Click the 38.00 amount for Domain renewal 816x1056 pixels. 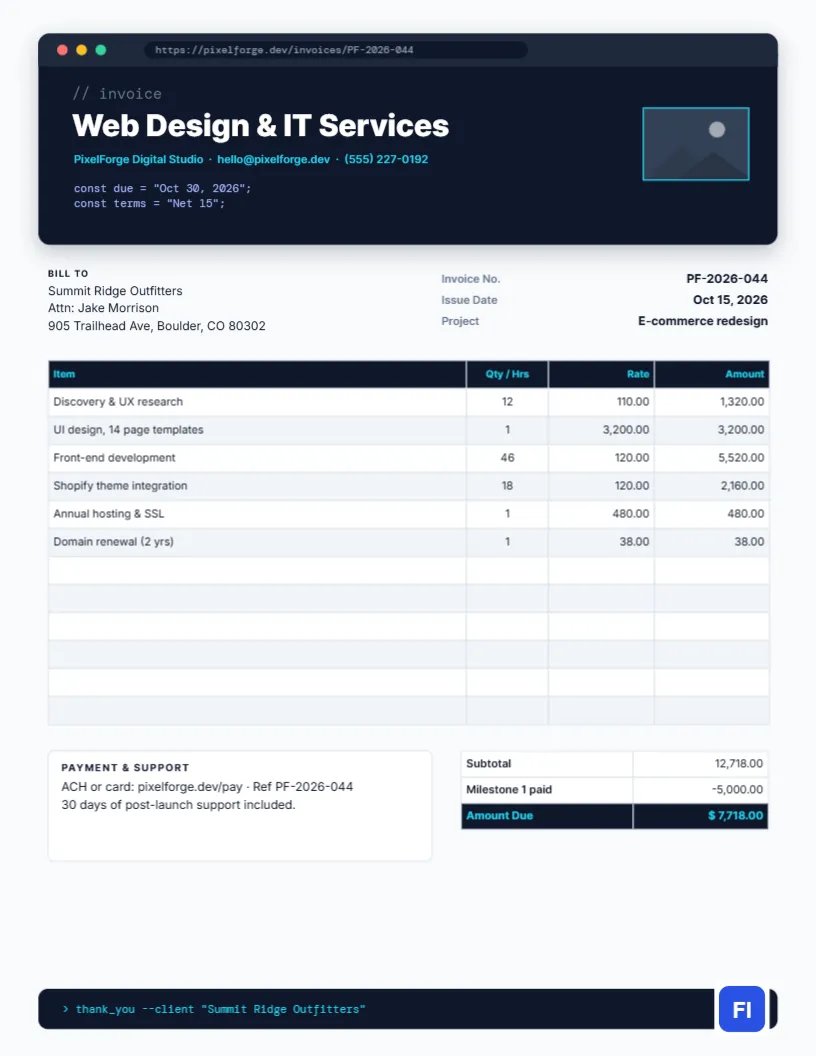click(749, 541)
